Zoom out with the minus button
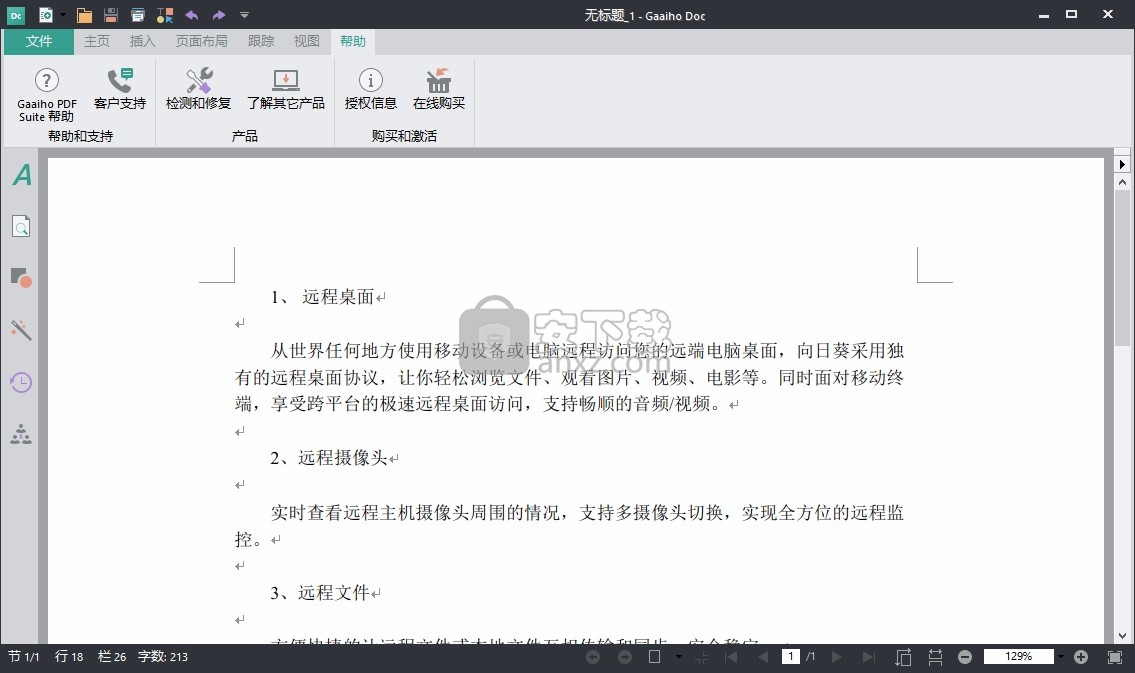The height and width of the screenshot is (673, 1135). (x=965, y=657)
